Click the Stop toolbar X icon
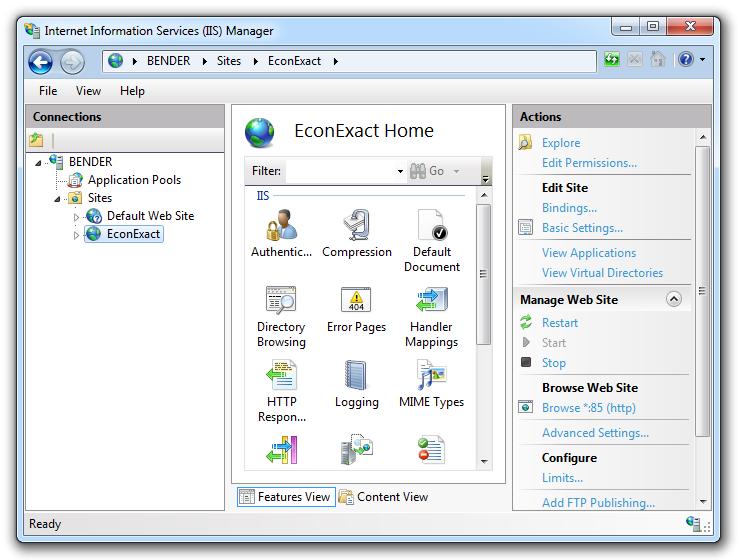 [635, 59]
